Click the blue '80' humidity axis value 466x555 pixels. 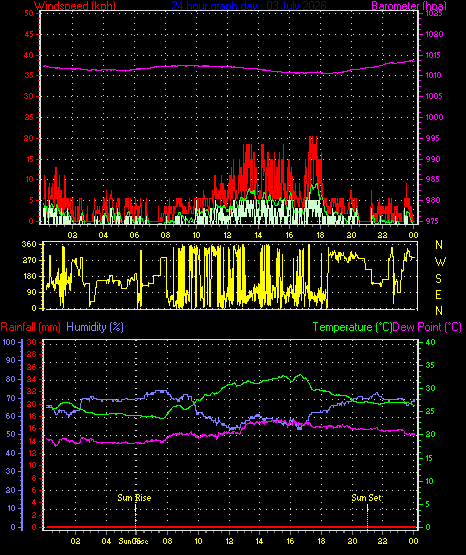[11, 379]
